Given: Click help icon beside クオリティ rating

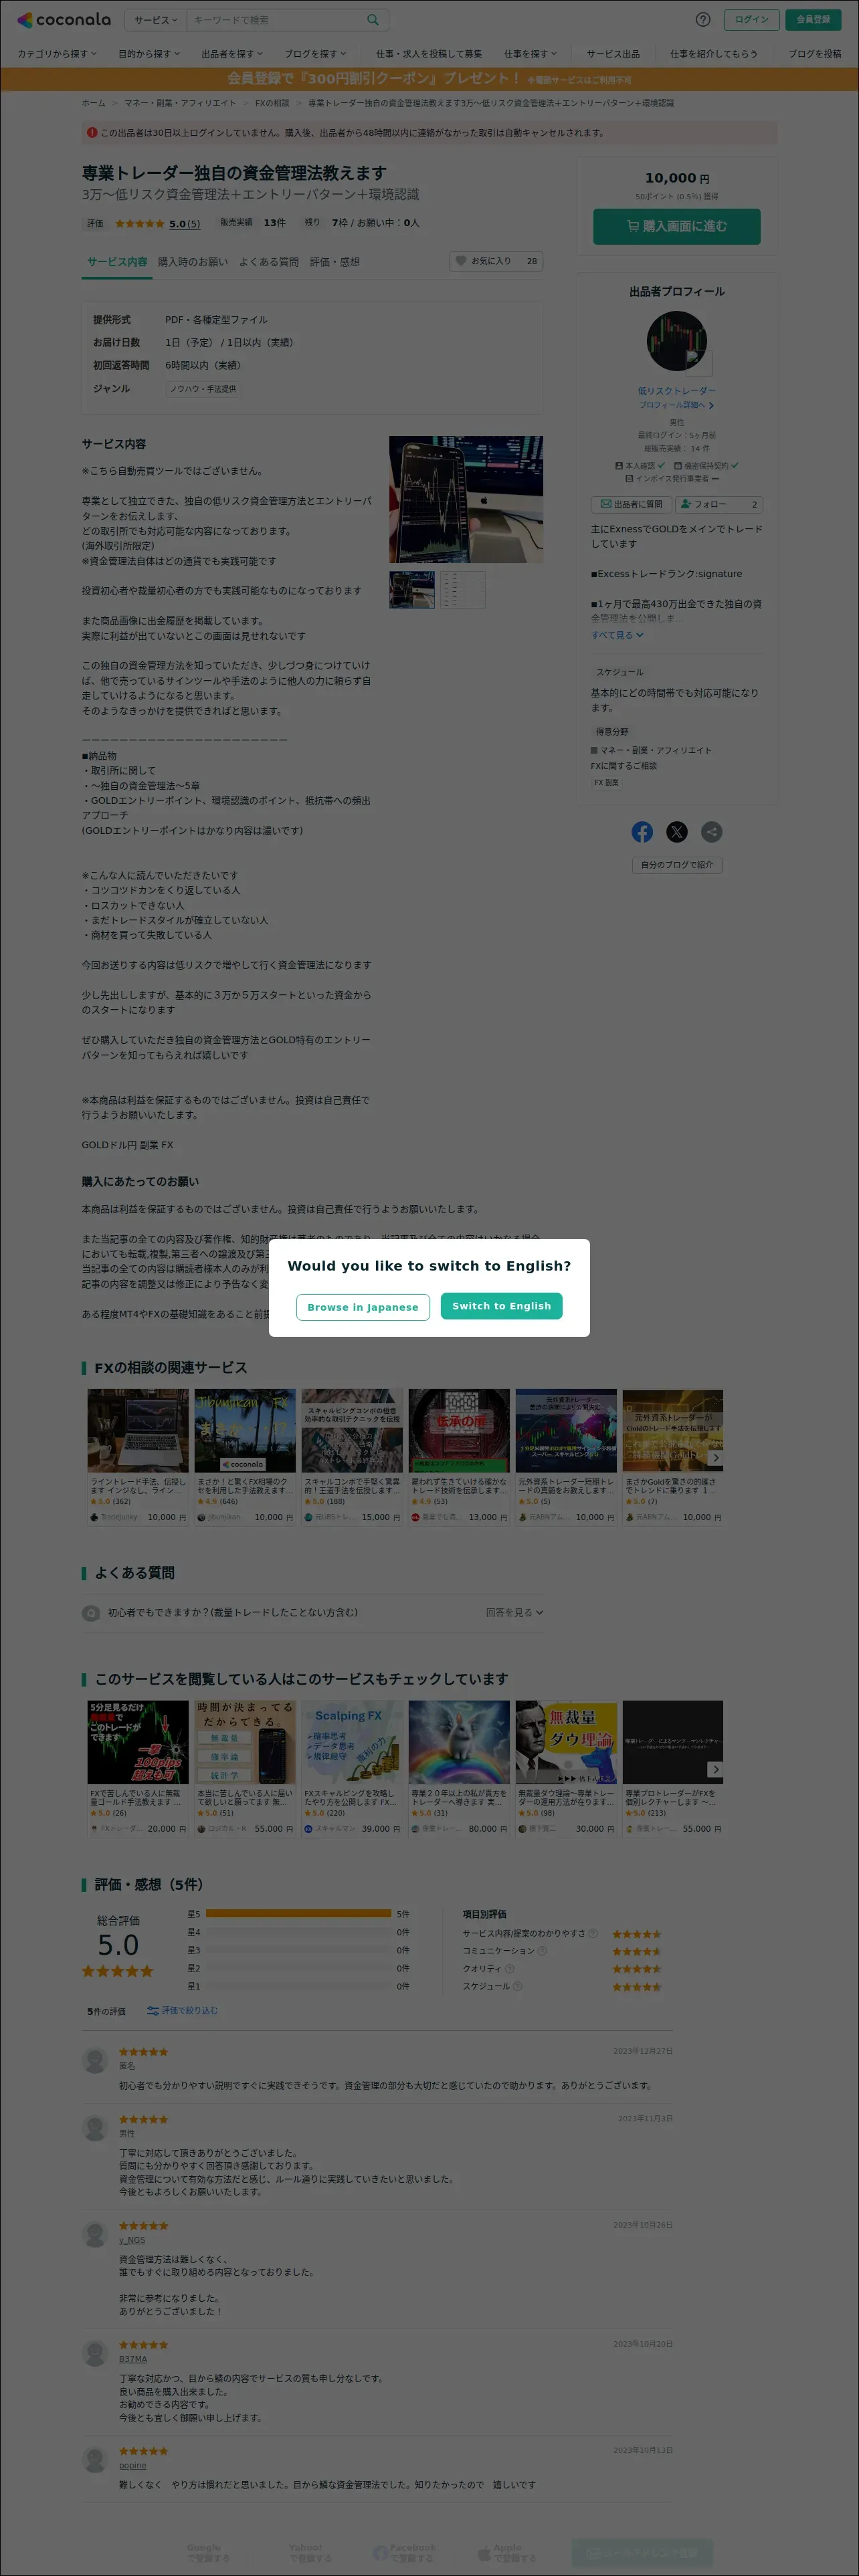Looking at the screenshot, I should point(509,1969).
